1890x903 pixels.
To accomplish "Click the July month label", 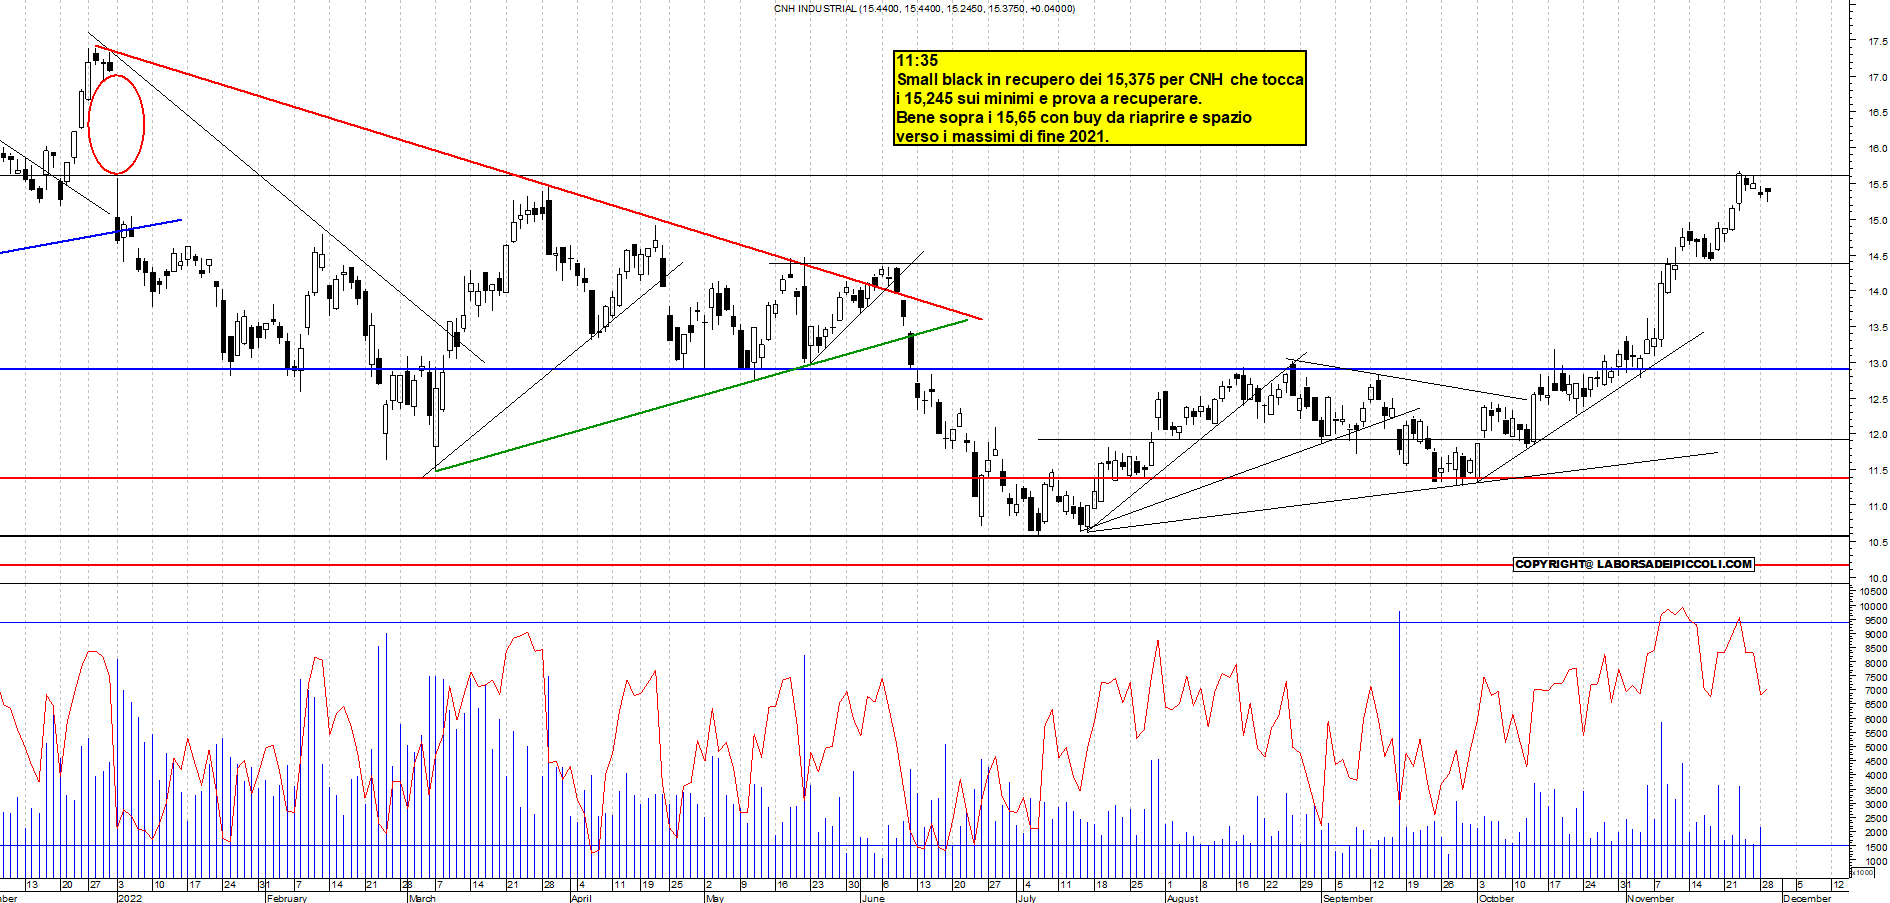I will 1026,898.
